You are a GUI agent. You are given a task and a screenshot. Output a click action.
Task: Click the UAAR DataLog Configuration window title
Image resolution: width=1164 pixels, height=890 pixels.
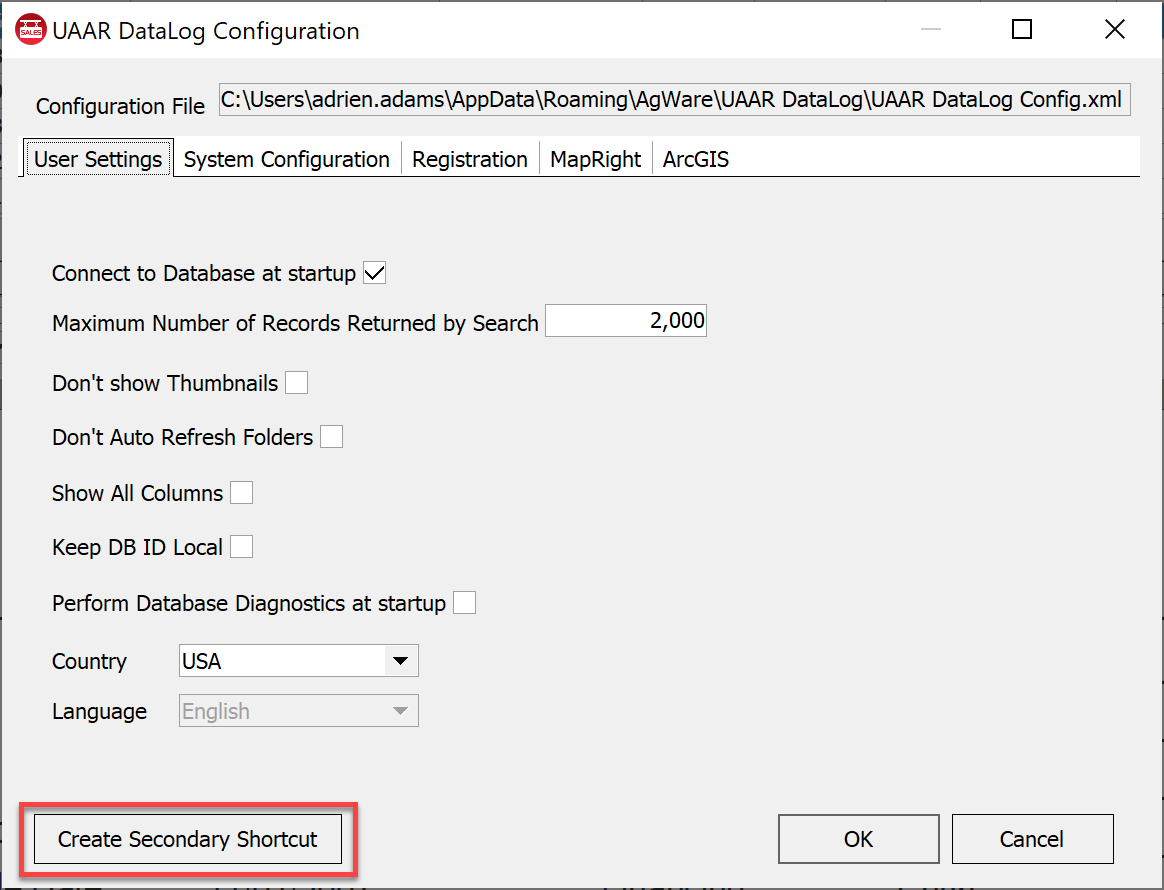click(x=206, y=31)
